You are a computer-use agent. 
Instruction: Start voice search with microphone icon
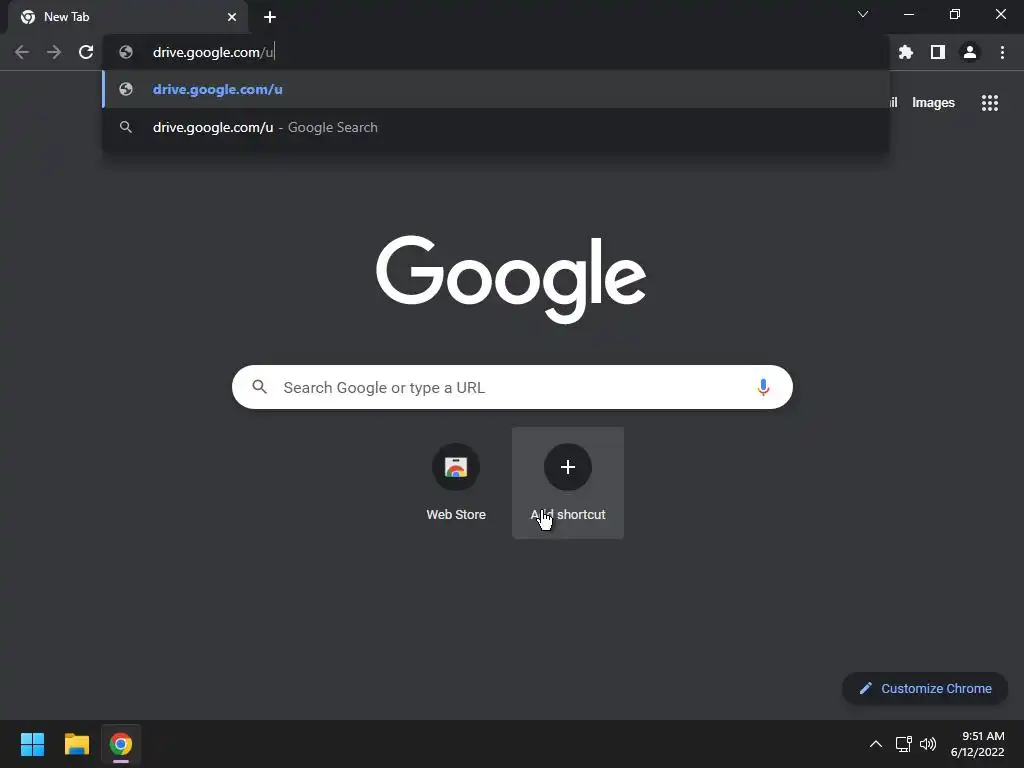763,387
